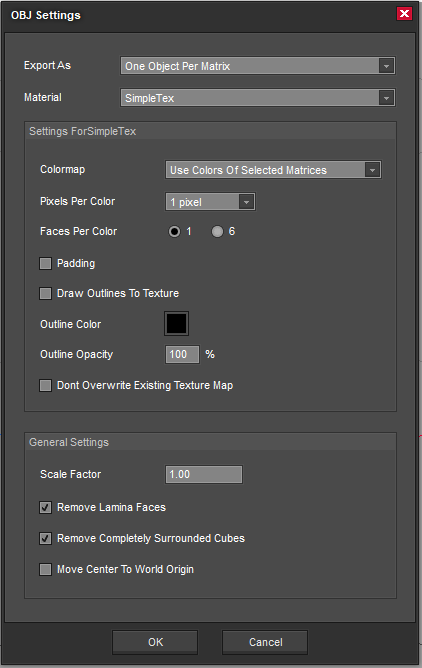Click the OBJ Settings title text
The image size is (422, 668).
coord(46,15)
